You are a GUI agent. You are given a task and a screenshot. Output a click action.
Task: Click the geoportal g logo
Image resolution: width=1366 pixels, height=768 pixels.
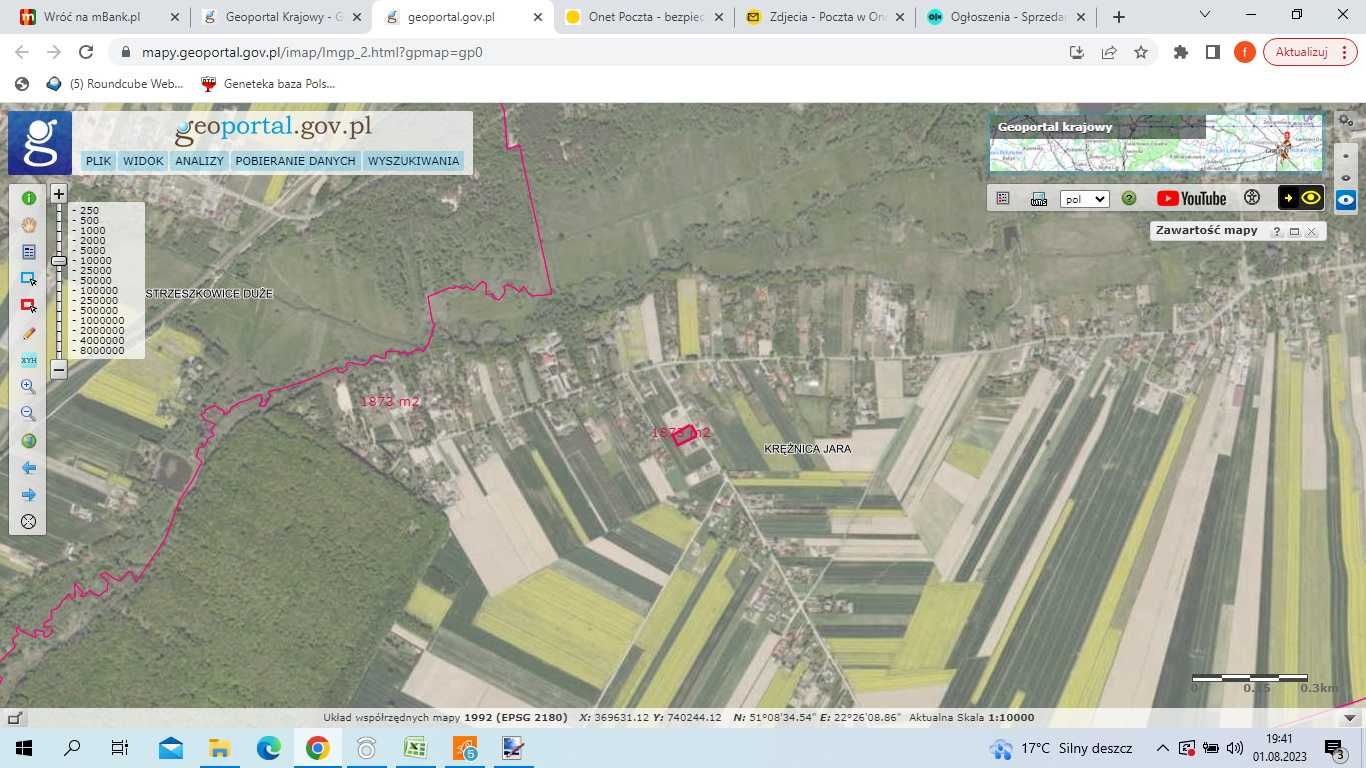[x=40, y=143]
